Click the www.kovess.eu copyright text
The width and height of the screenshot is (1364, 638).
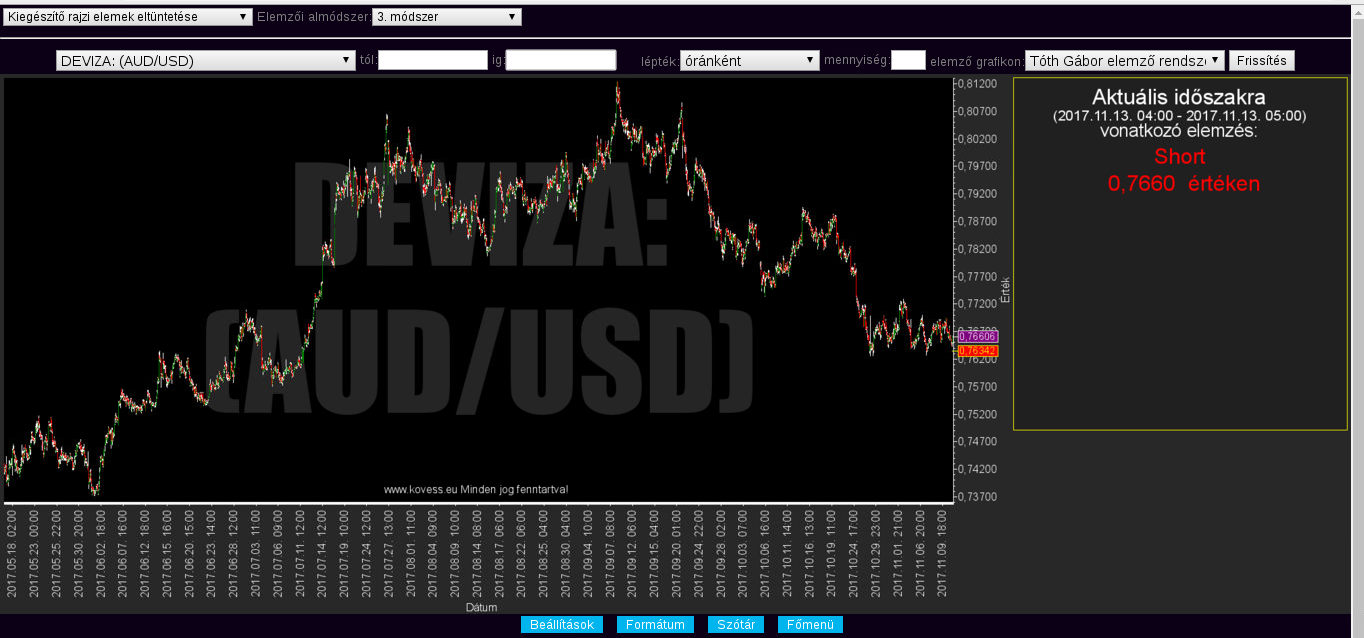(x=476, y=490)
